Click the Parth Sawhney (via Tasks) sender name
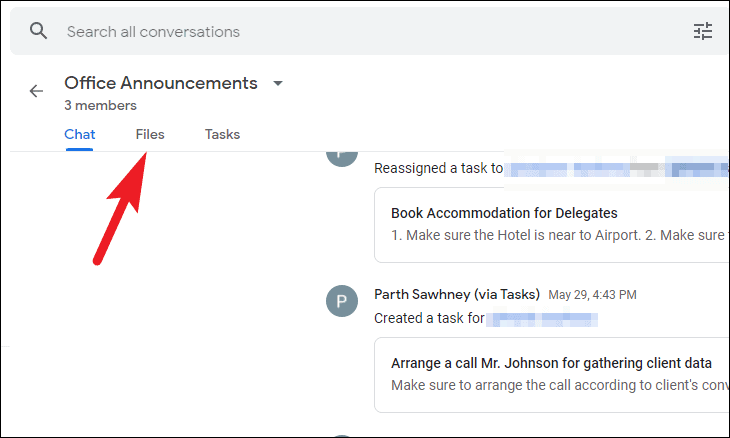 pyautogui.click(x=457, y=294)
